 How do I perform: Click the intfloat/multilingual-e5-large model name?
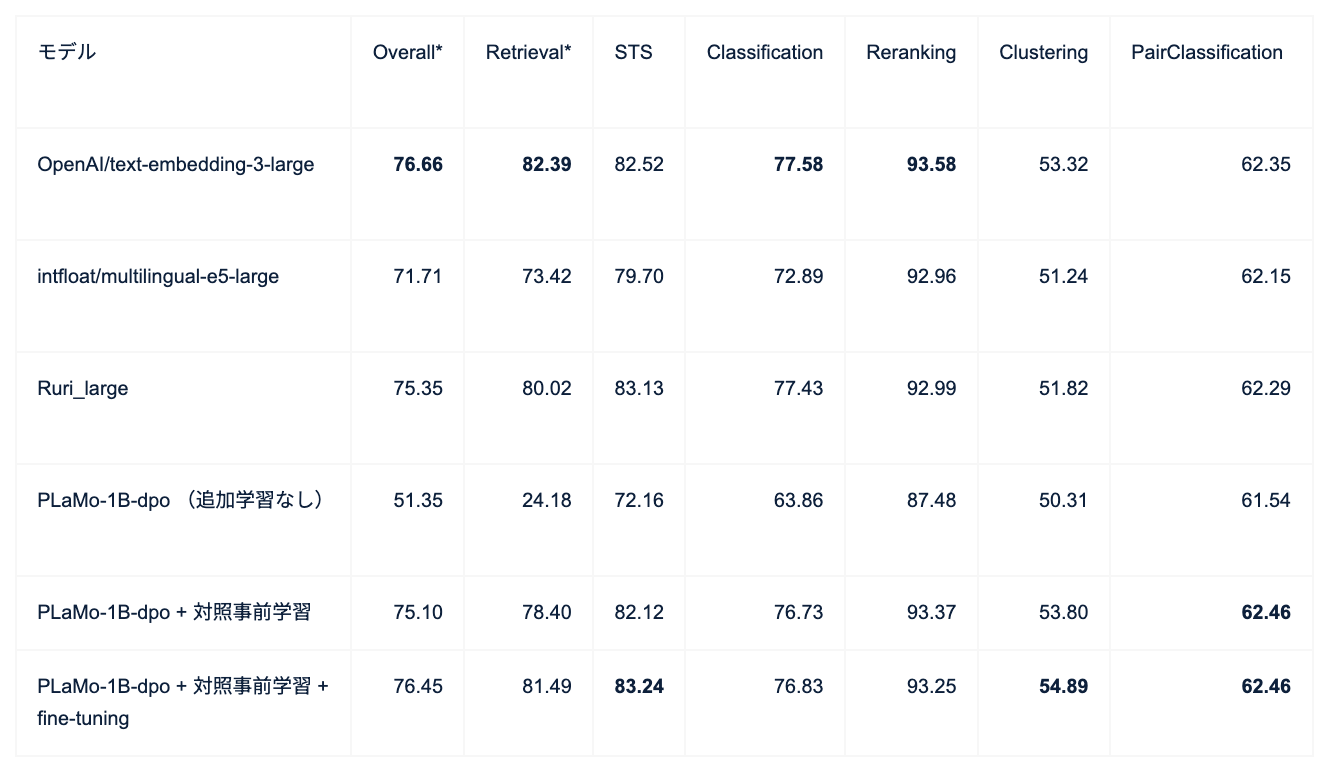pyautogui.click(x=158, y=276)
